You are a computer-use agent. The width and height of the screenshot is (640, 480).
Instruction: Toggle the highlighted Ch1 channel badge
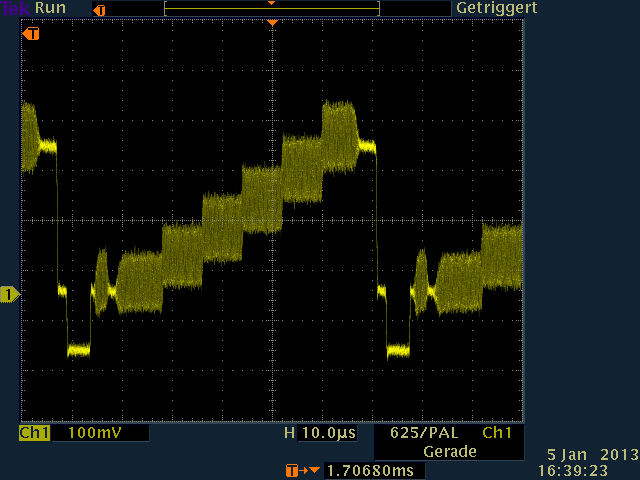coord(34,433)
